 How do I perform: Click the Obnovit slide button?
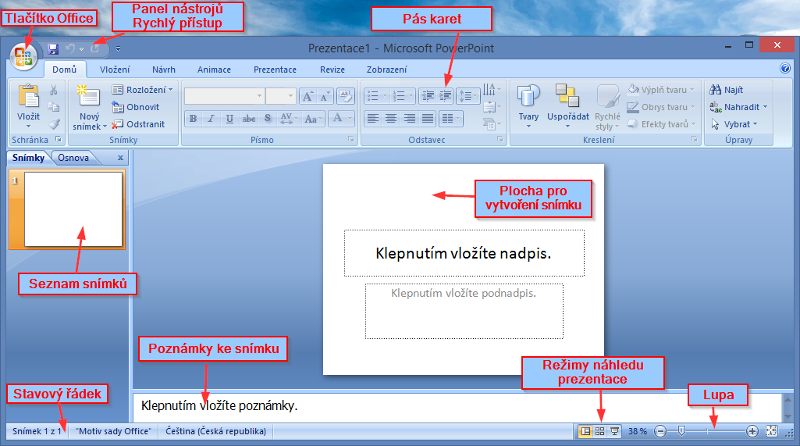(x=136, y=107)
